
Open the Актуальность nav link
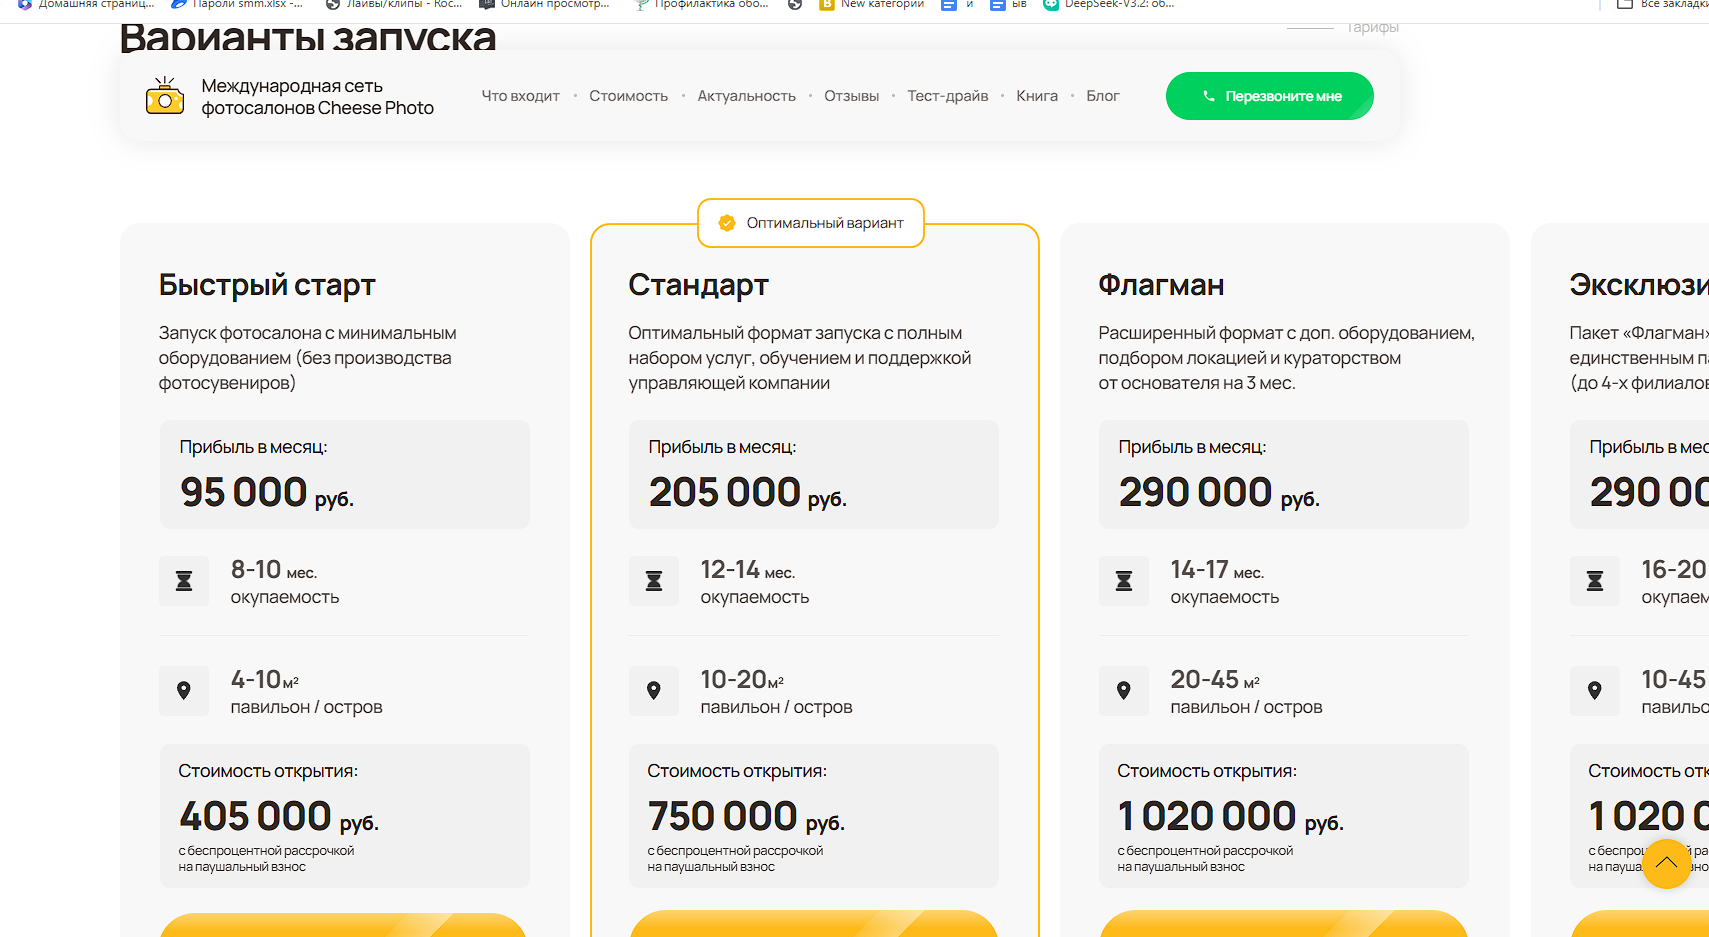coord(746,96)
